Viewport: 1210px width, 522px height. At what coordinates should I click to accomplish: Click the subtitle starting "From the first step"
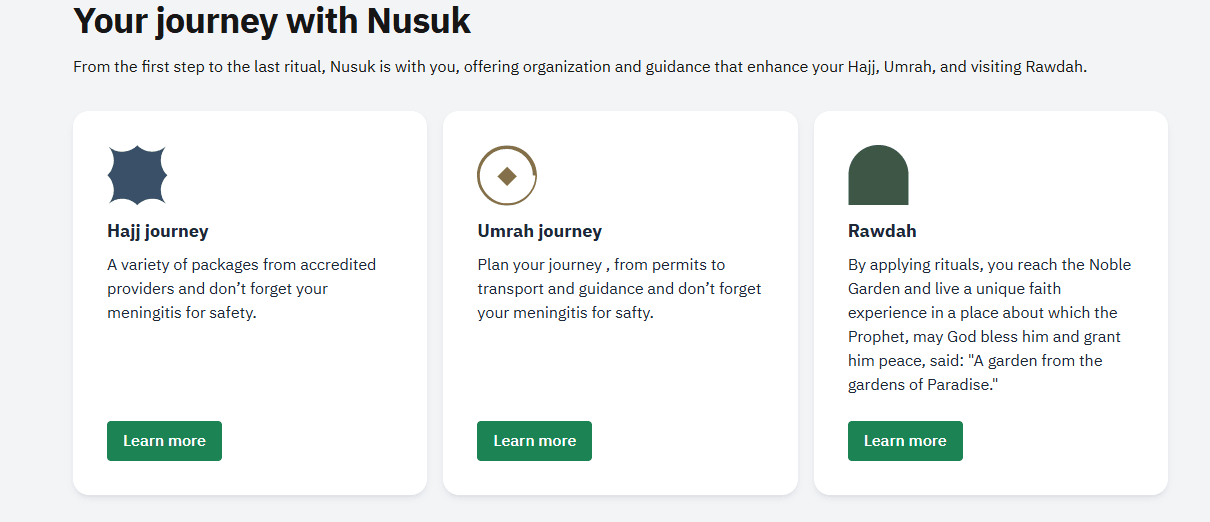pos(579,68)
